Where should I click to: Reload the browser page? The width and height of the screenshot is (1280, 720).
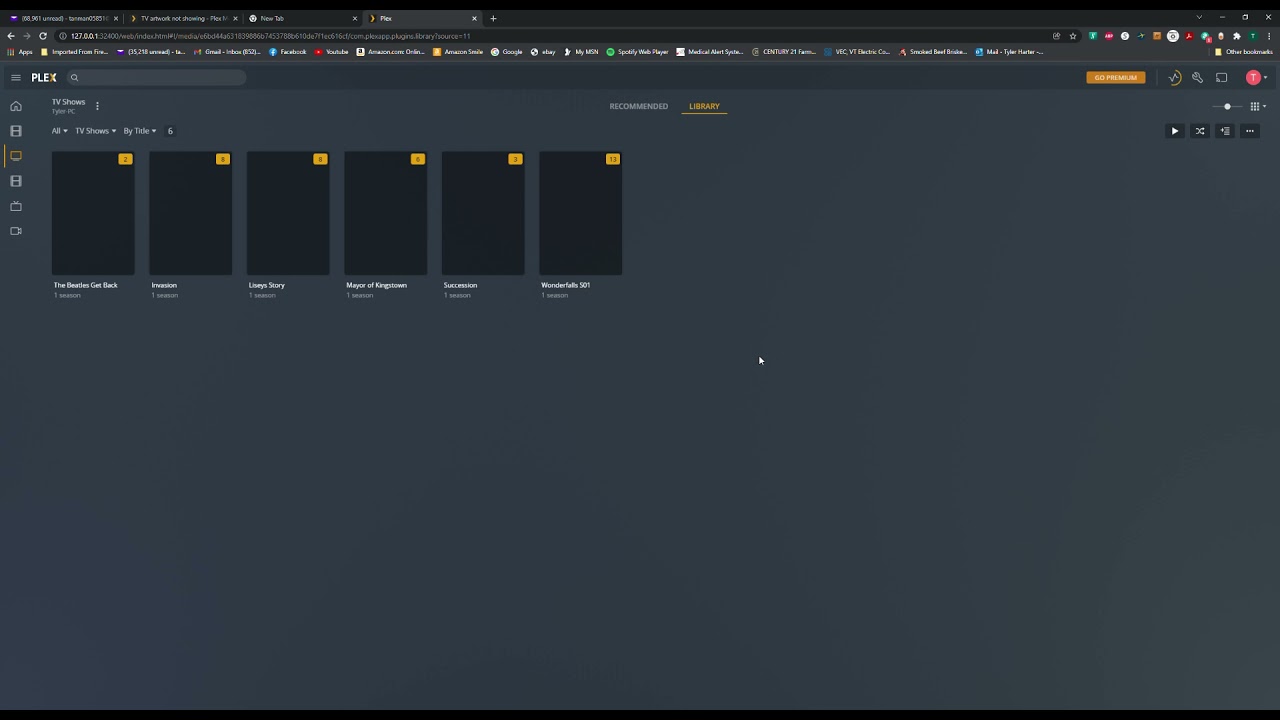click(x=42, y=36)
